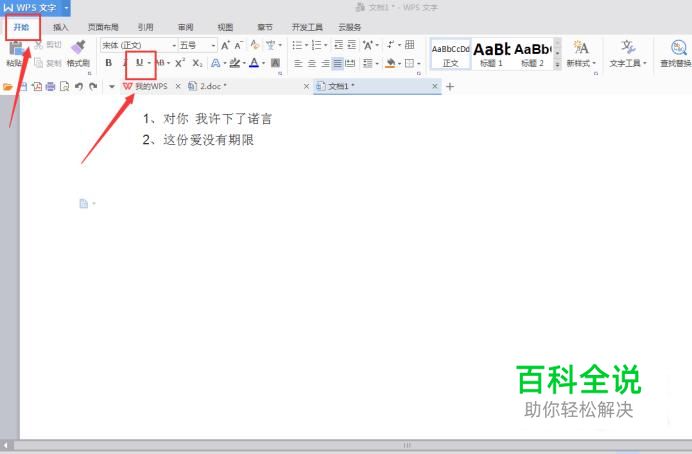Click 查找替换 (Find and Replace)

tap(676, 54)
